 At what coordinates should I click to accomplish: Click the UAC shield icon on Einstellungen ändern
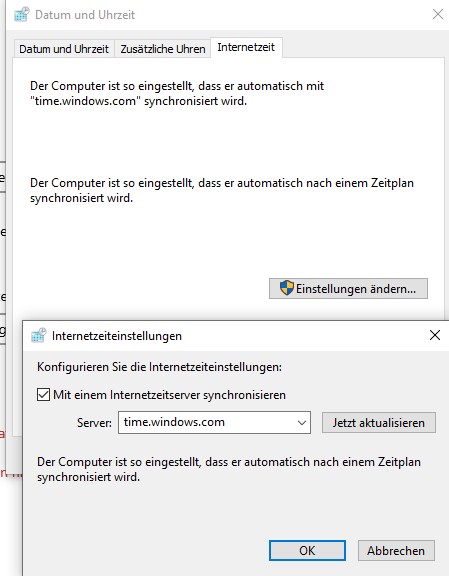coord(287,288)
